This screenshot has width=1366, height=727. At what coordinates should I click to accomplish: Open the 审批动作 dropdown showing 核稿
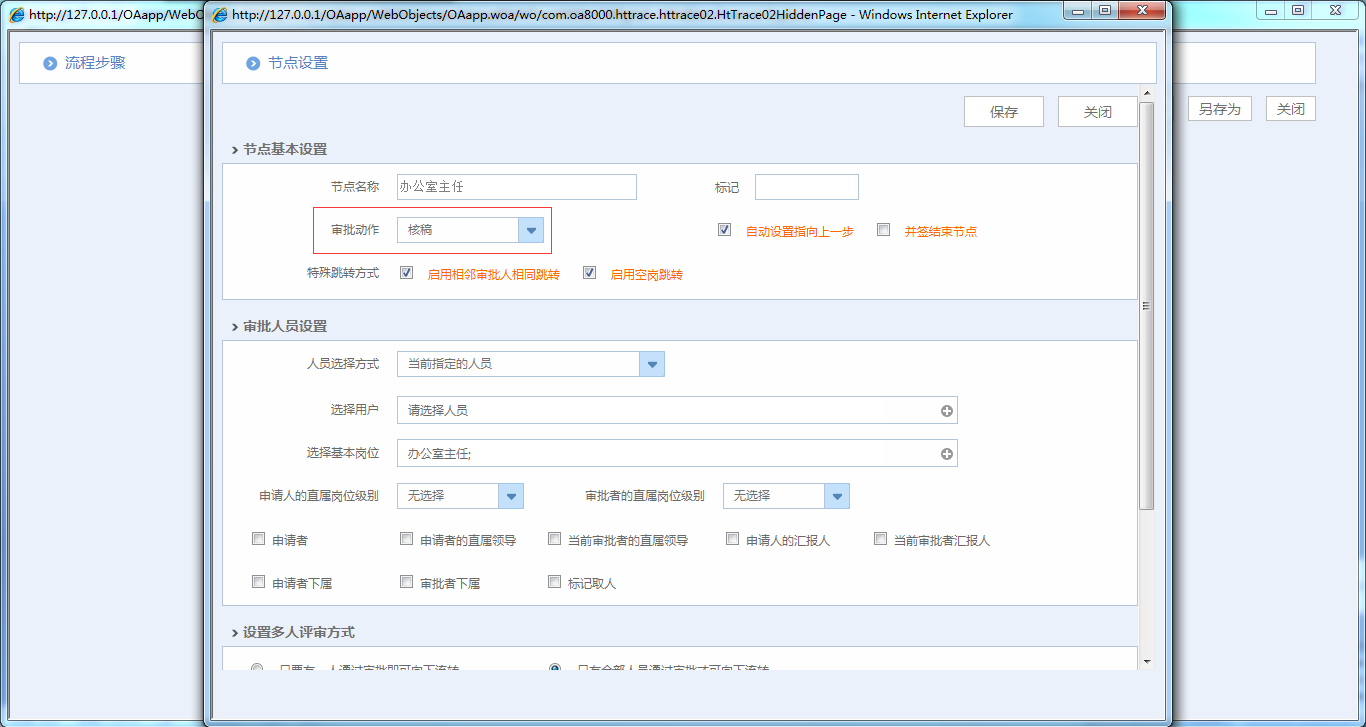click(x=531, y=229)
